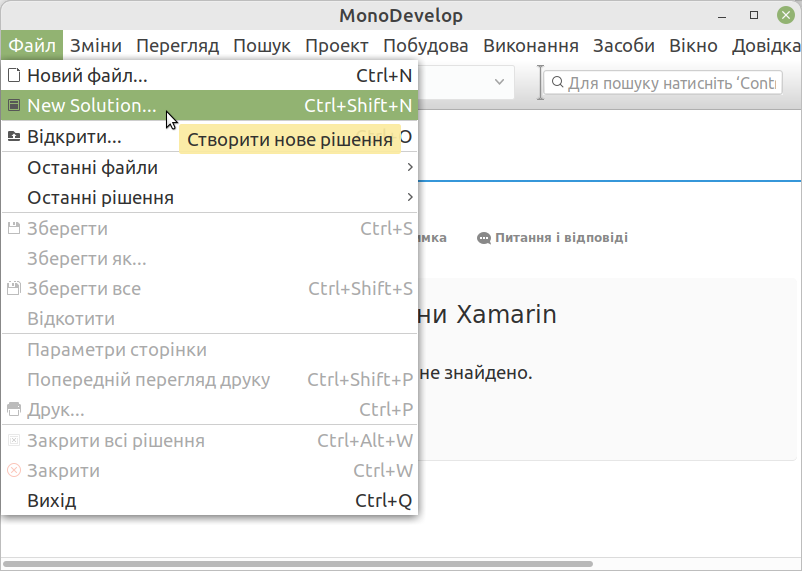Viewport: 802px width, 571px height.
Task: Open the Зміни menu
Action: click(96, 46)
